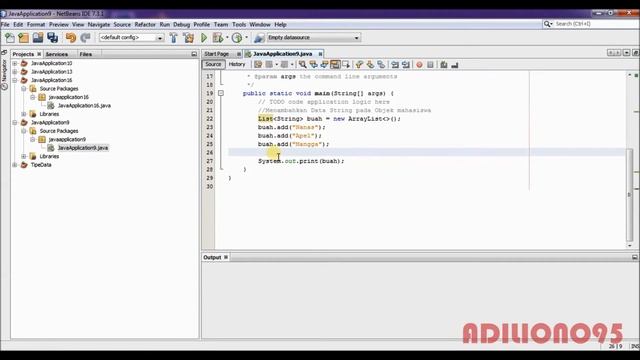This screenshot has width=640, height=360.
Task: Open the File menu
Action: click(5, 24)
